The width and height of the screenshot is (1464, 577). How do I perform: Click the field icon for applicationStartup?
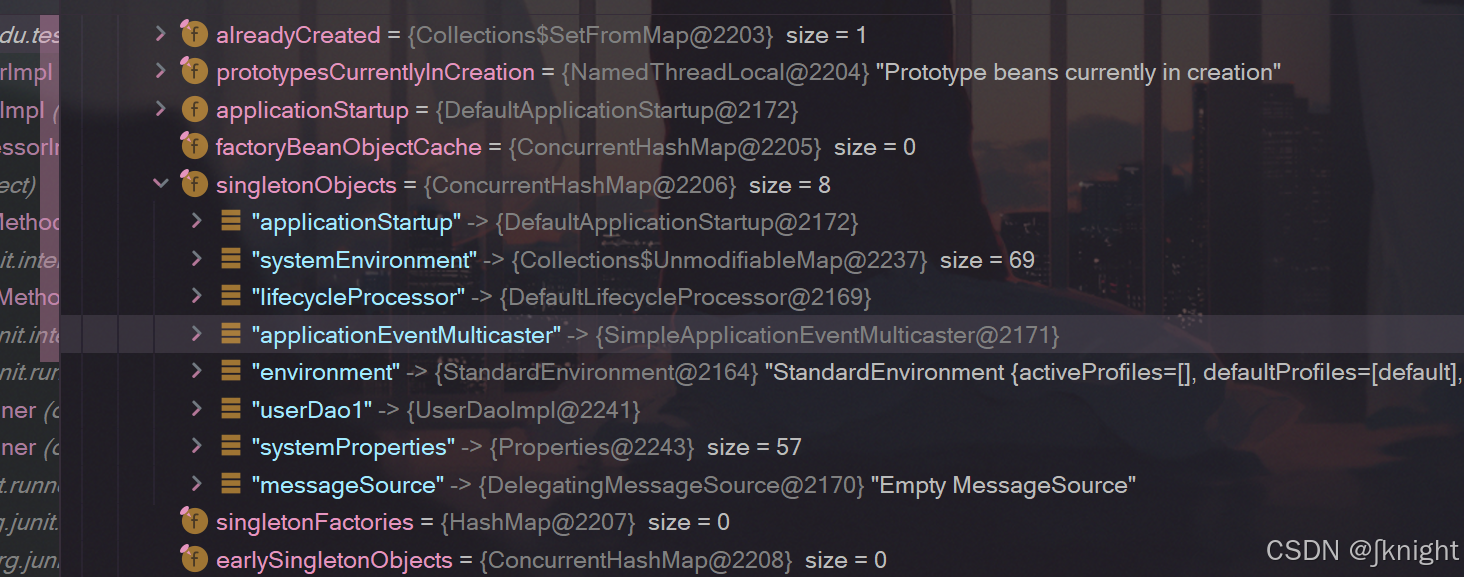click(194, 109)
